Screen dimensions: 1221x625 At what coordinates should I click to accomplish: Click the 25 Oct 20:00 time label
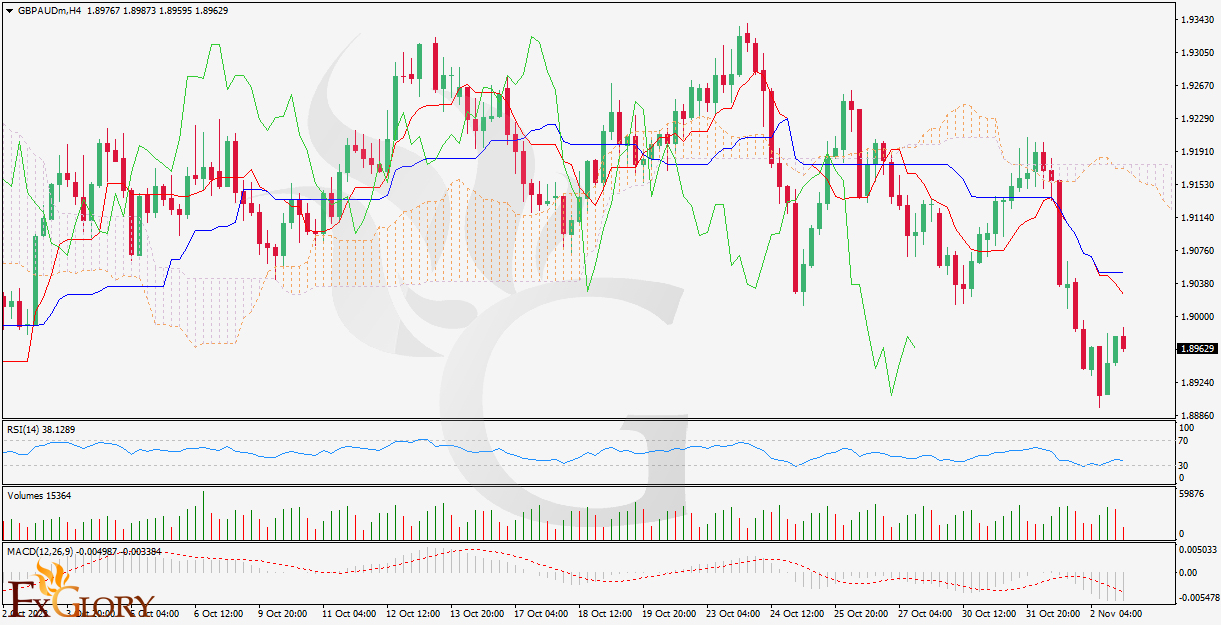coord(862,612)
